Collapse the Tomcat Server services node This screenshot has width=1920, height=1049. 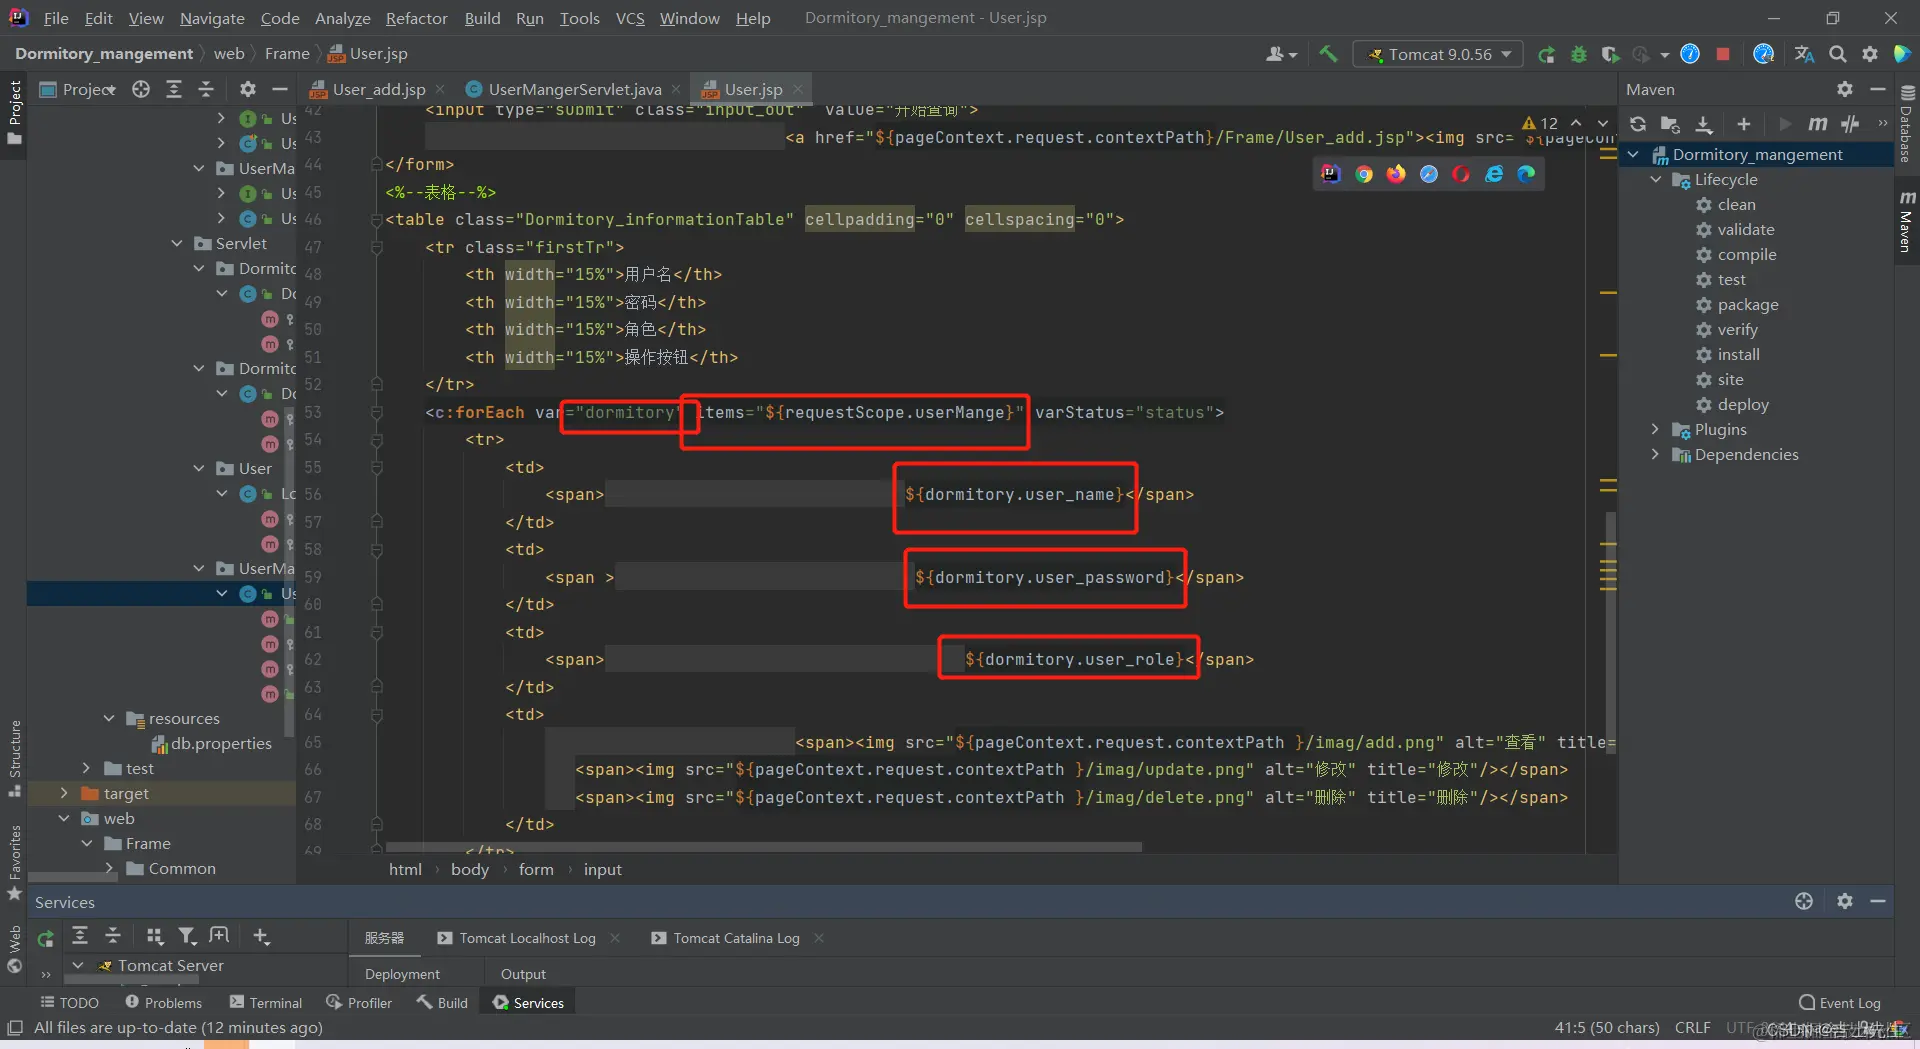(x=78, y=965)
